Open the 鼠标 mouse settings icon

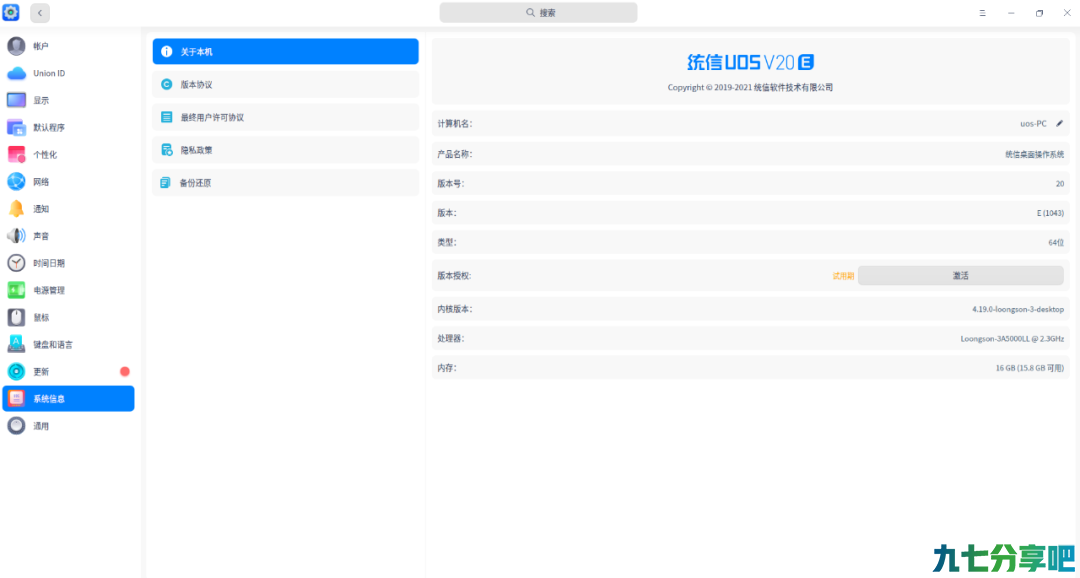tap(16, 318)
